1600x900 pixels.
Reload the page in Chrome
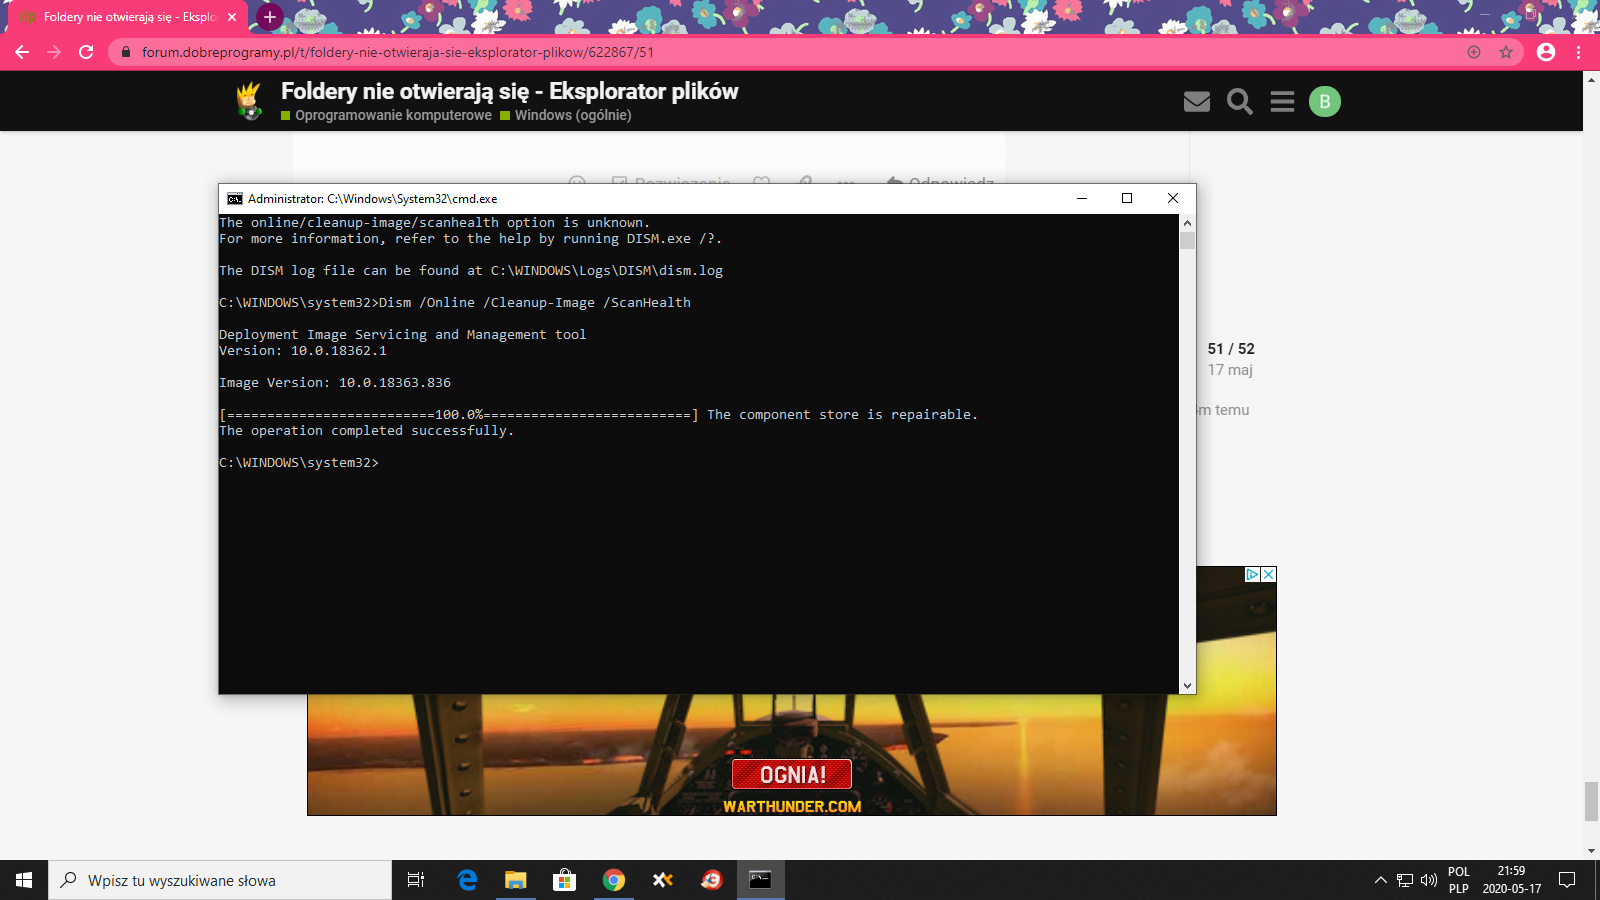86,52
